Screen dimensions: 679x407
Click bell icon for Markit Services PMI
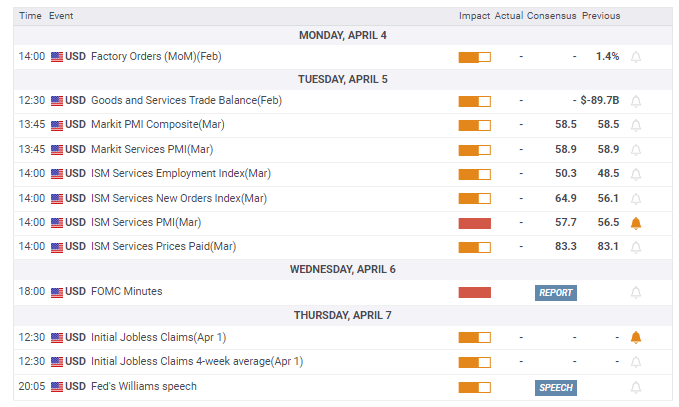pyautogui.click(x=636, y=149)
